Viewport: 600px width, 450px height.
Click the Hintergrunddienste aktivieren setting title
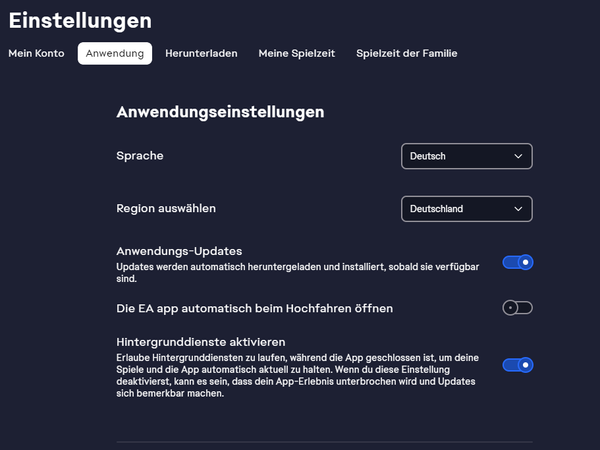(x=201, y=342)
